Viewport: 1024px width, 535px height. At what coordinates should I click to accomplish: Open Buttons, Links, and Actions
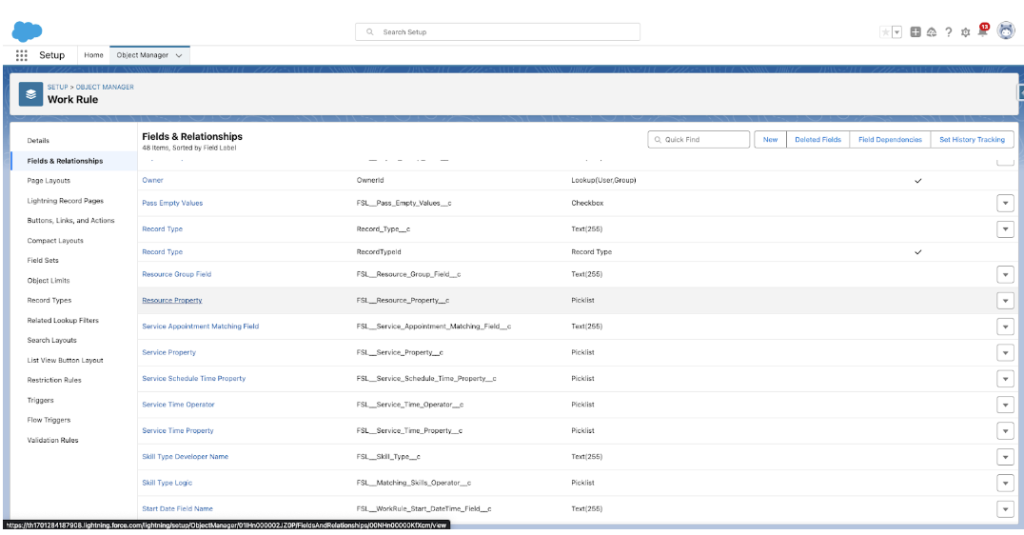(71, 220)
